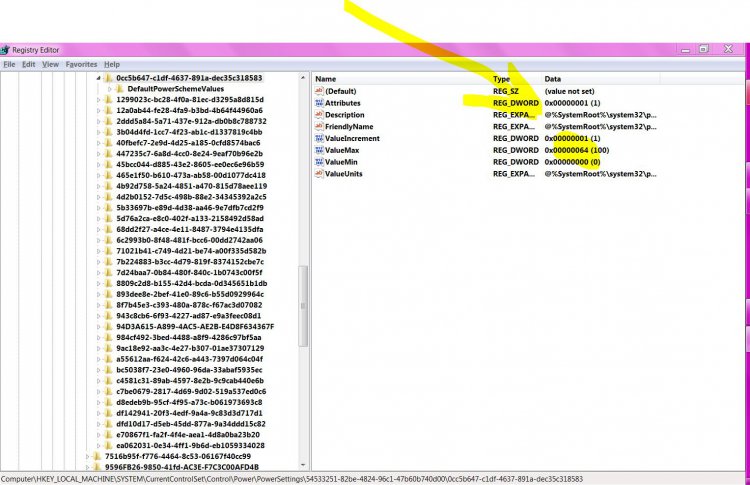Select key 8809c2d8-b155-42d4-bcda-0d345651b1db
Image resolution: width=750 pixels, height=485 pixels.
click(x=192, y=283)
